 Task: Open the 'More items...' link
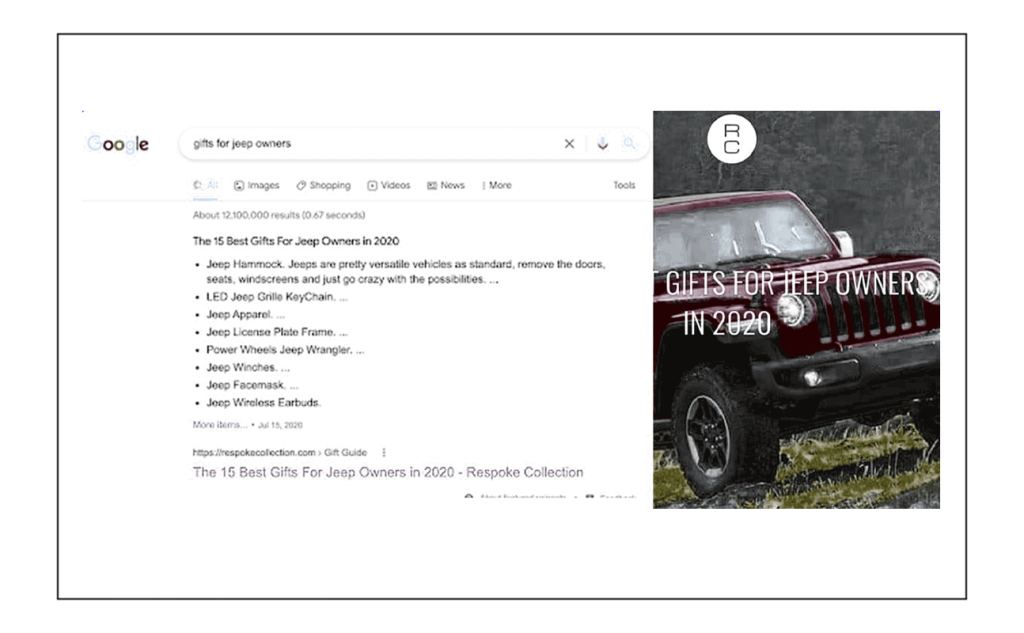pos(220,425)
